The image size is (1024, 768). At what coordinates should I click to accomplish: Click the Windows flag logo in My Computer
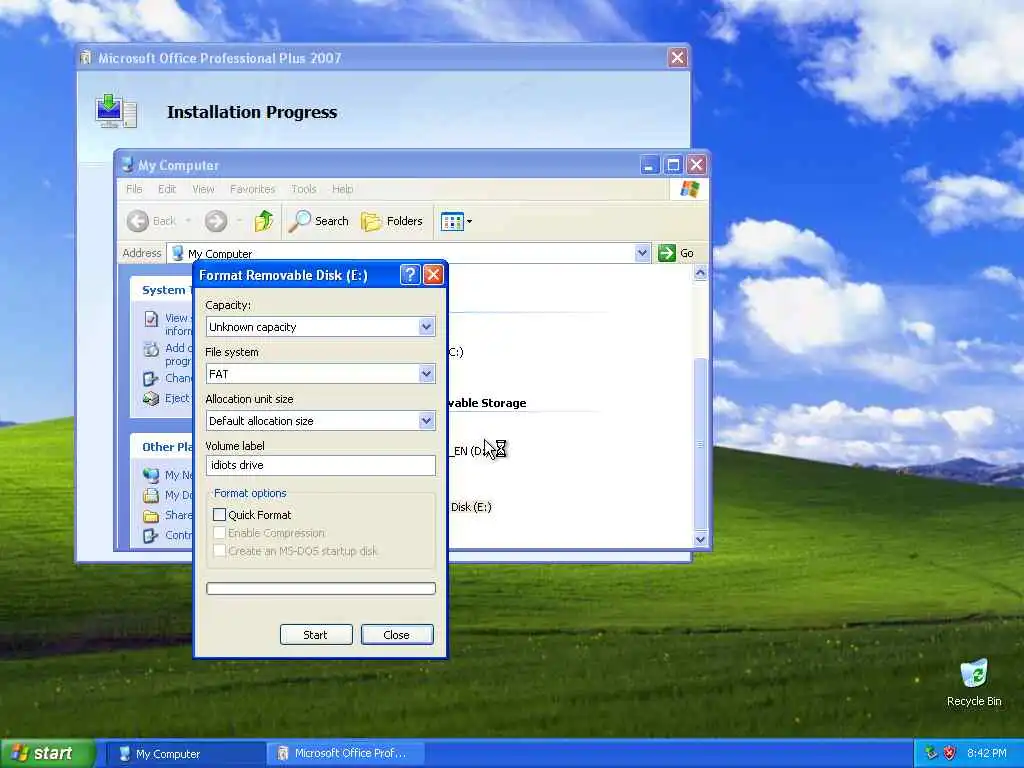(690, 189)
